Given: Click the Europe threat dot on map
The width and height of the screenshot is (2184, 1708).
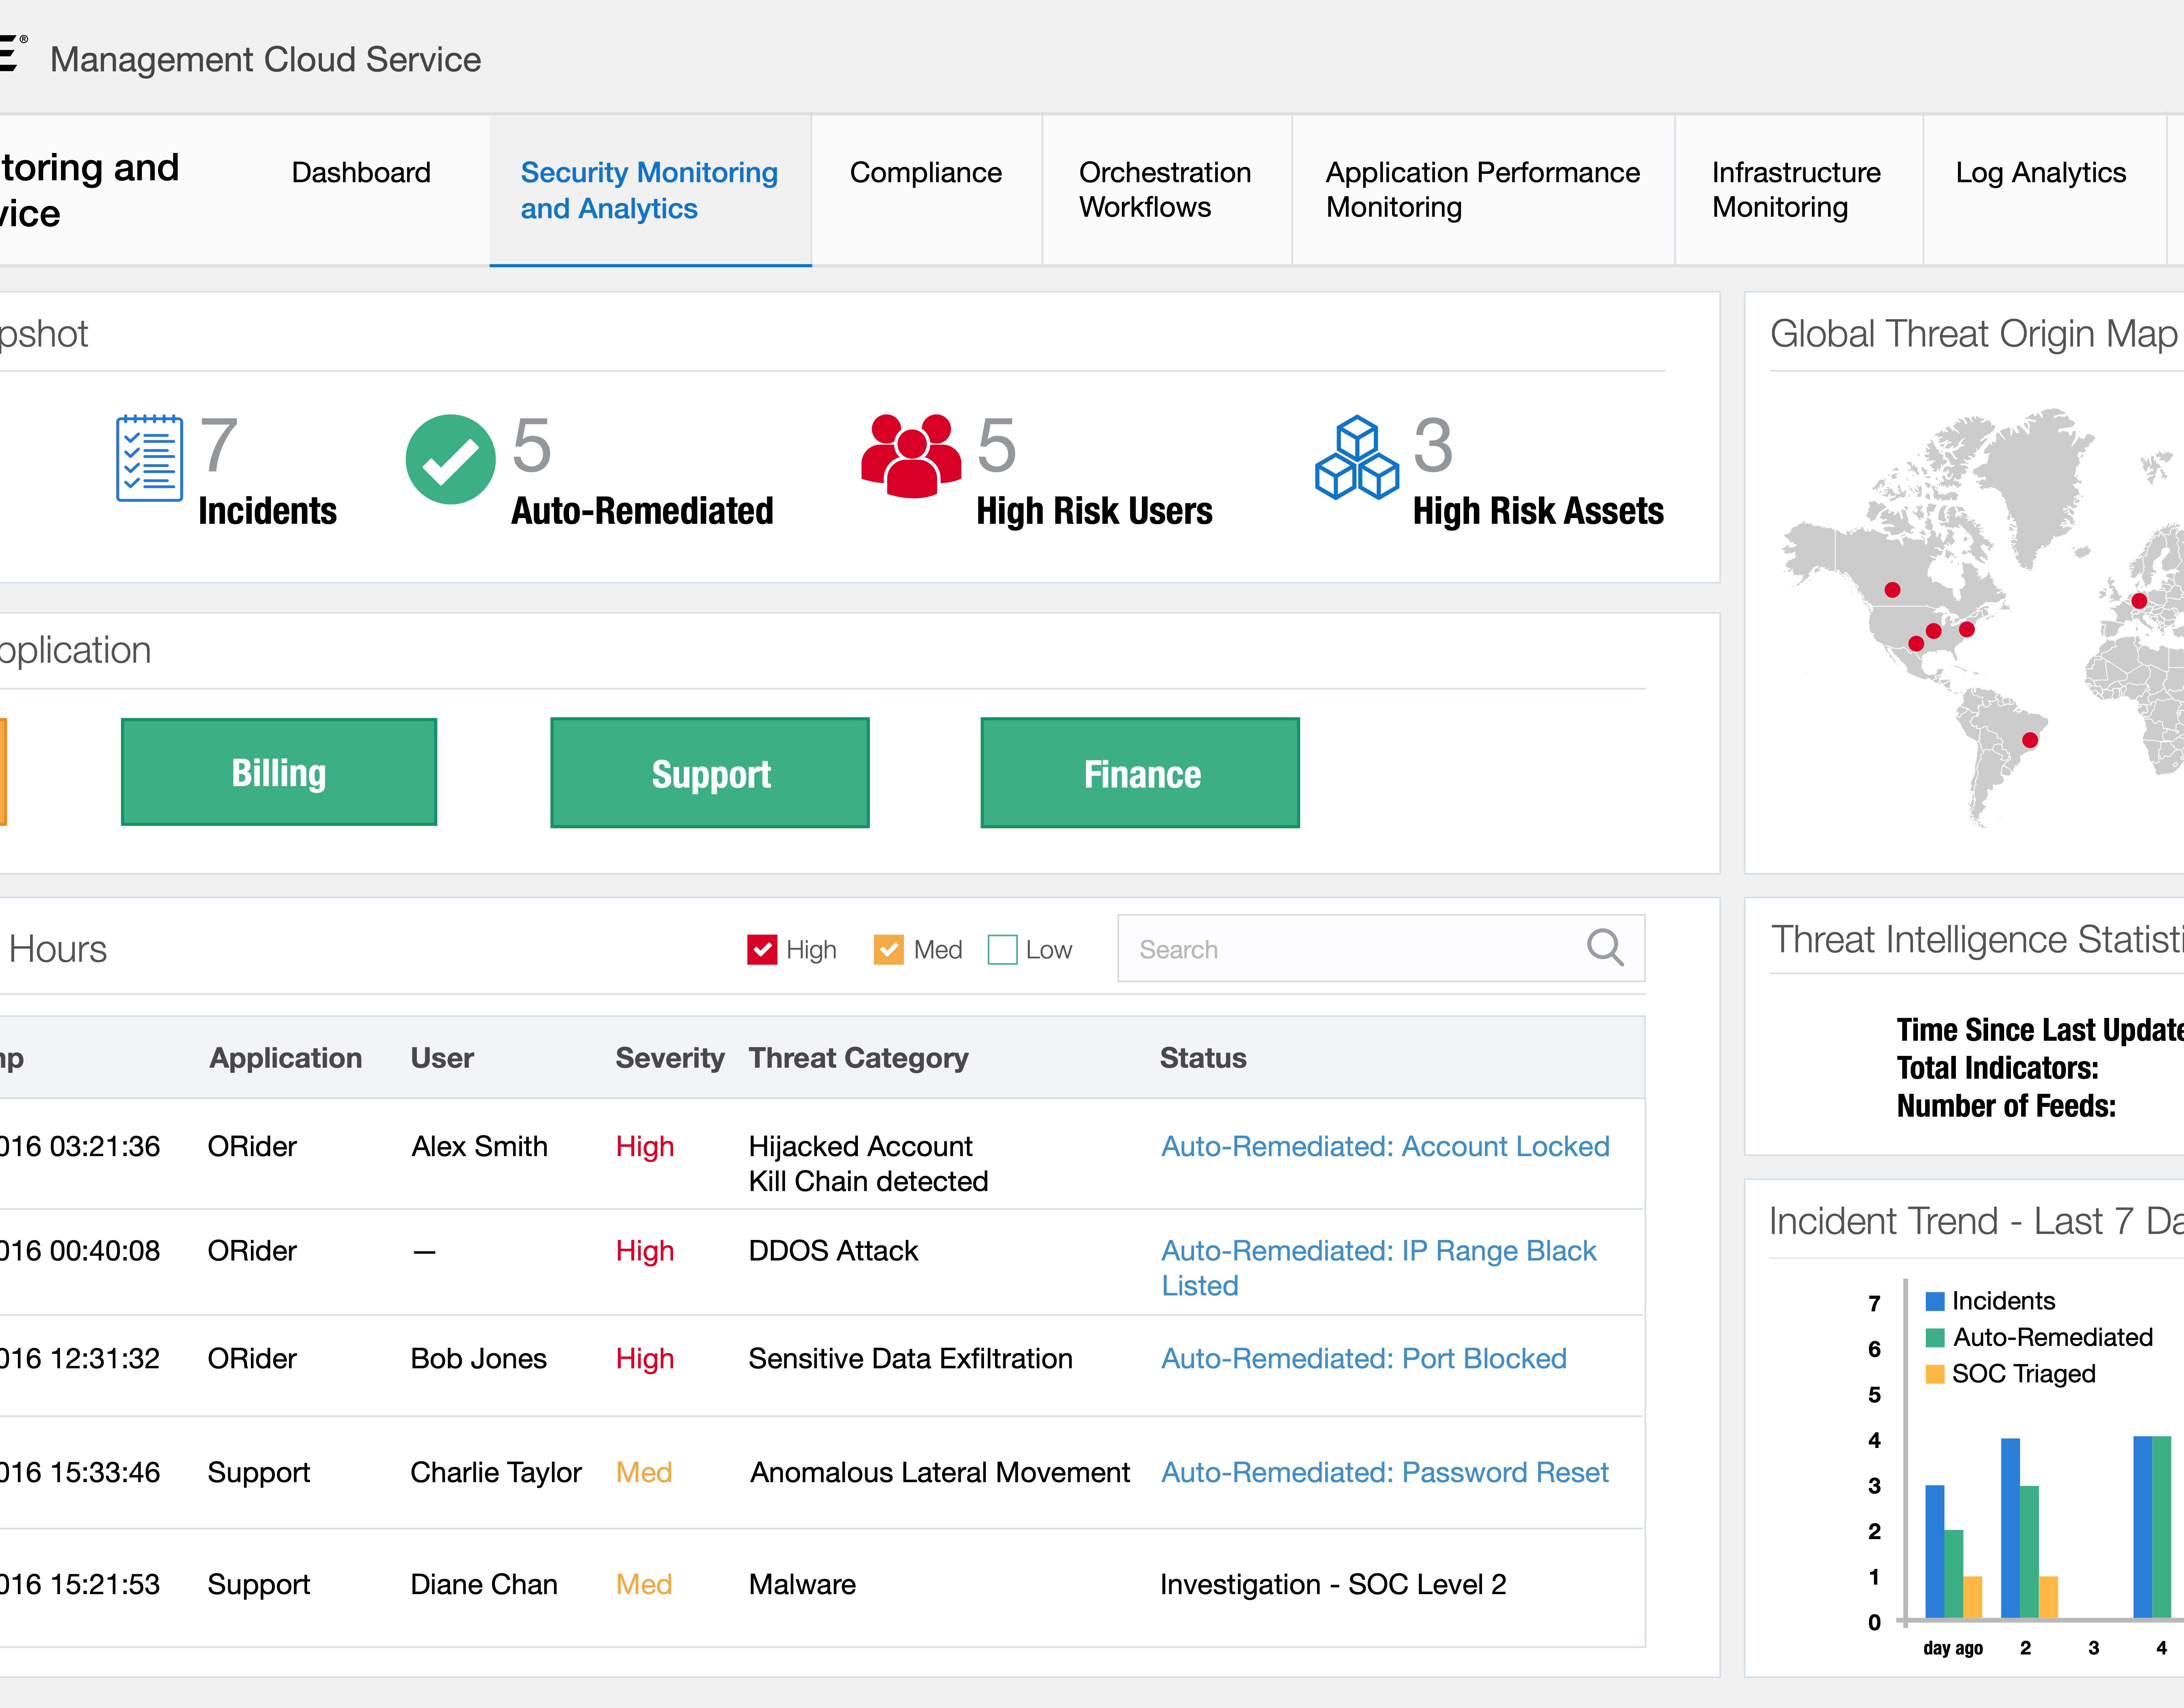Looking at the screenshot, I should [x=2138, y=601].
